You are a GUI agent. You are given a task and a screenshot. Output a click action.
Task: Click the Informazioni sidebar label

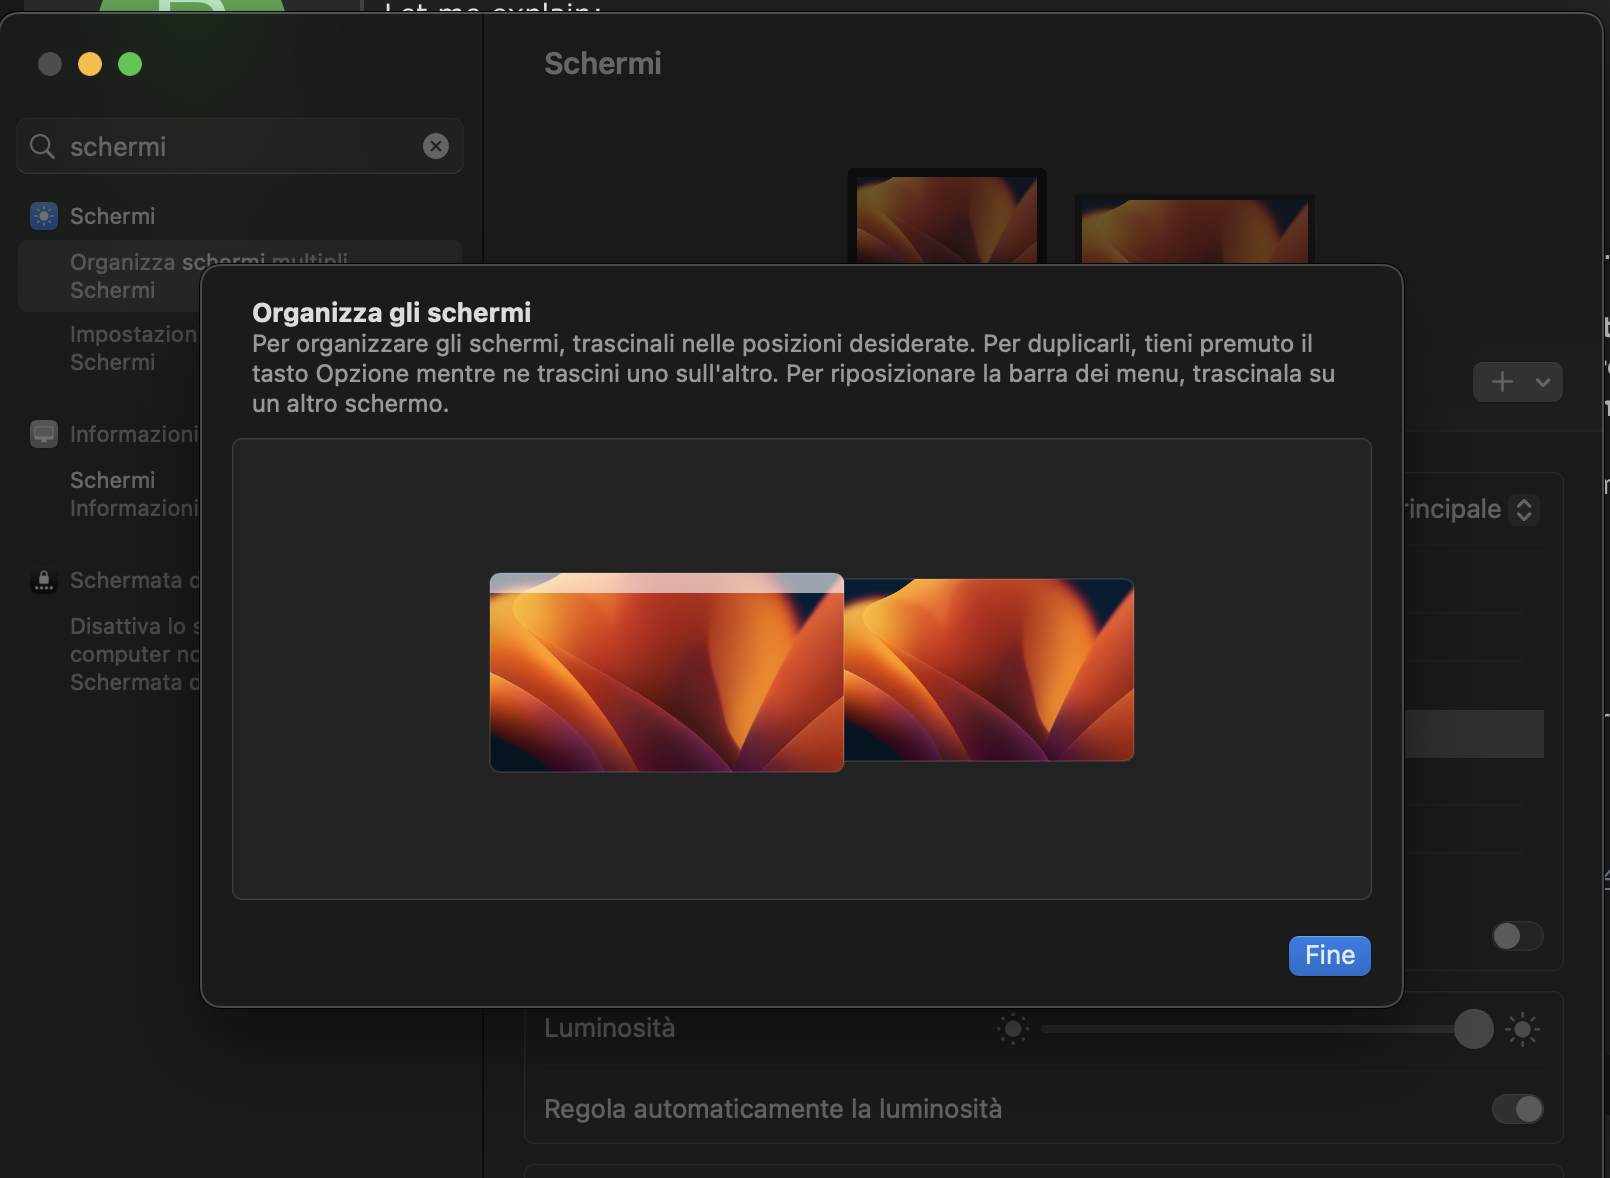(134, 434)
